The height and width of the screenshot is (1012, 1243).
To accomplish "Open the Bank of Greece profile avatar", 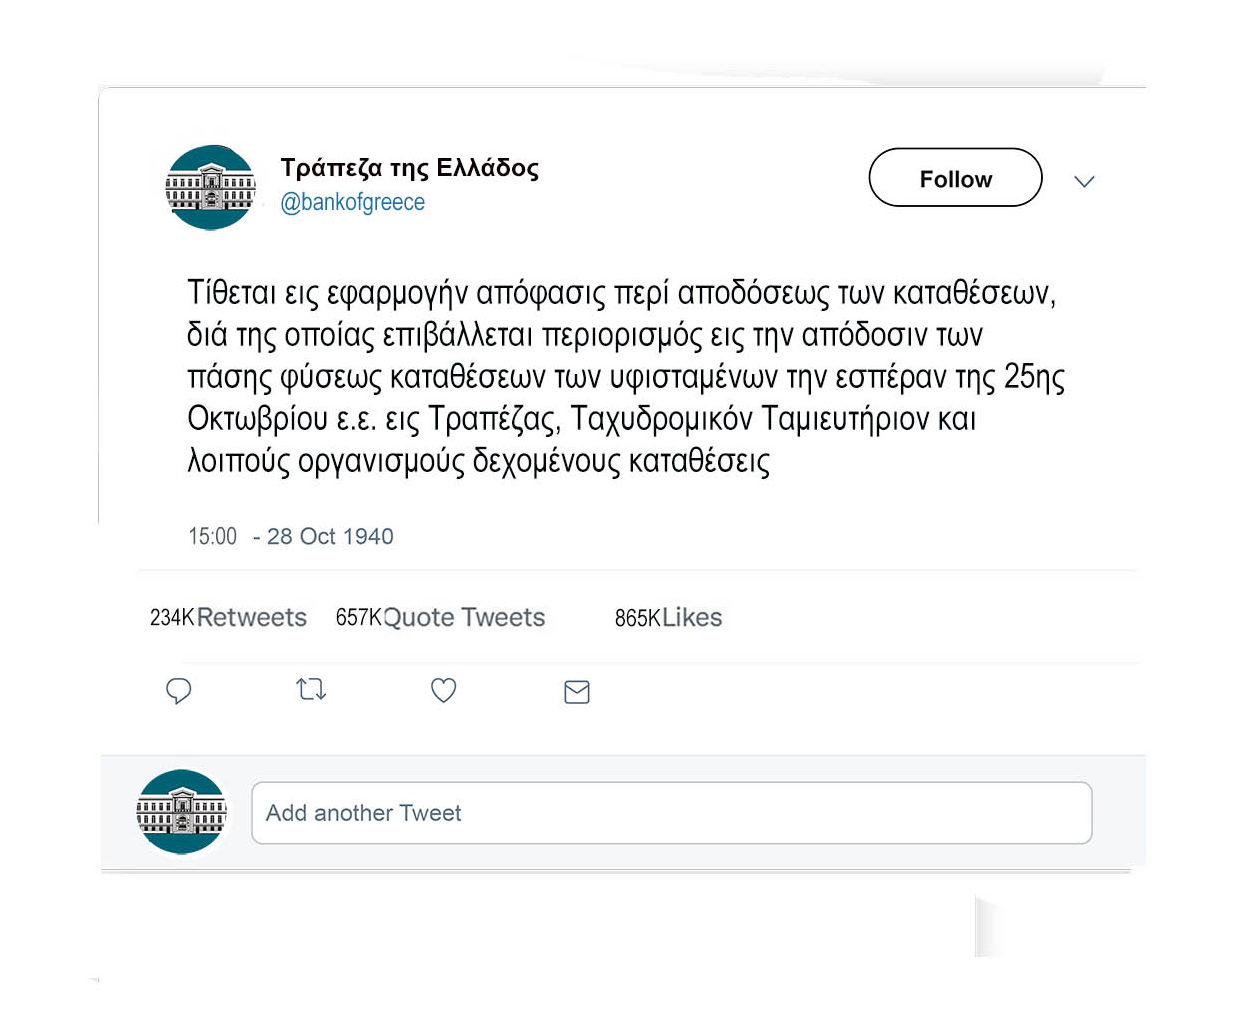I will point(210,188).
